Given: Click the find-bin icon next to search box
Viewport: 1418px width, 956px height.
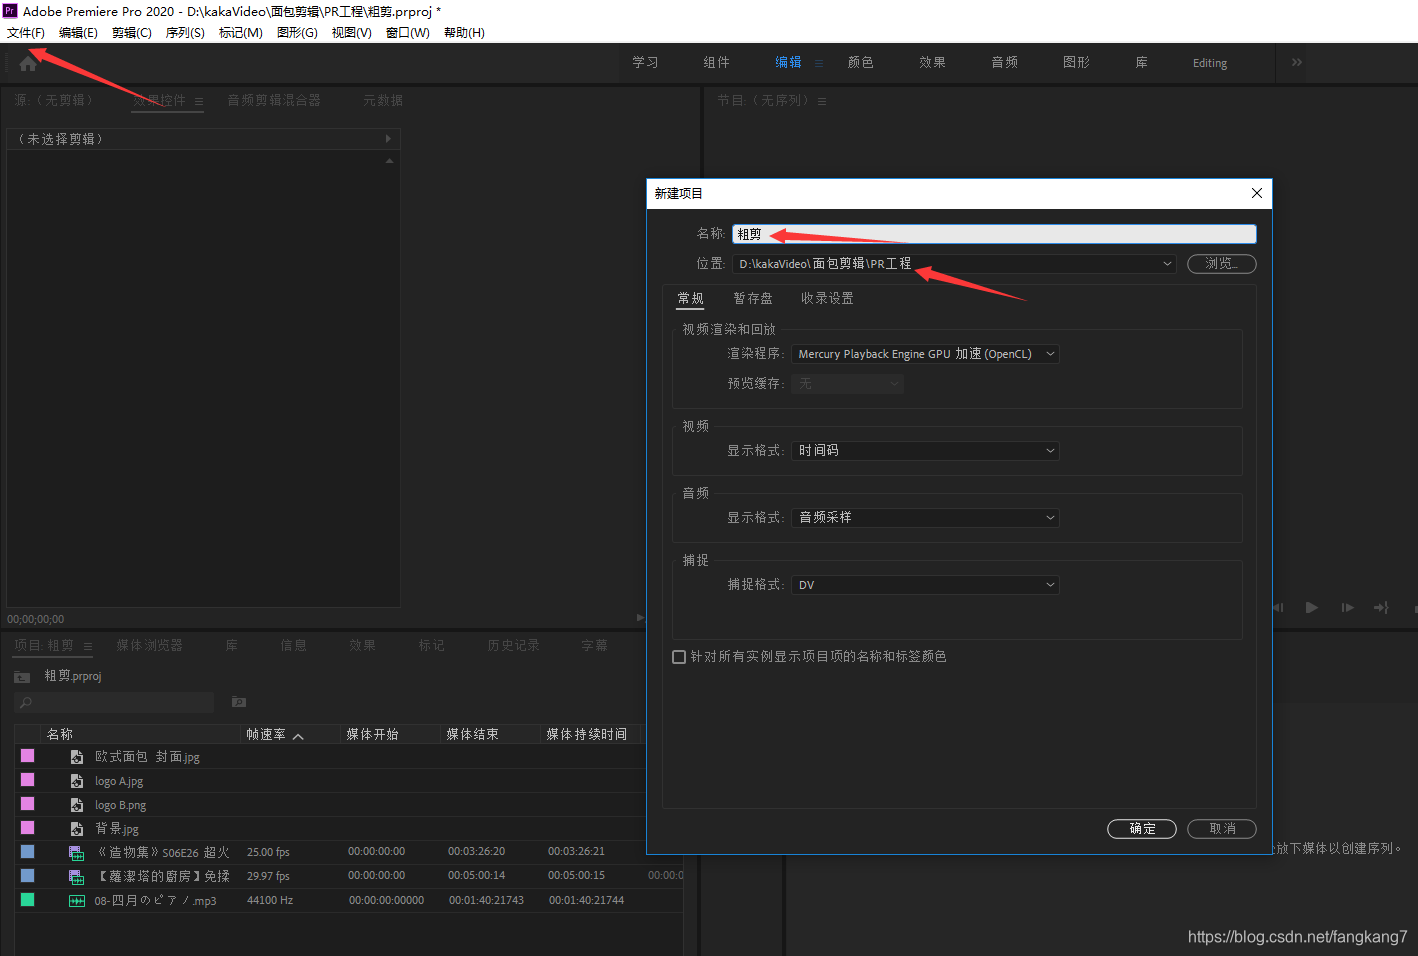Looking at the screenshot, I should [x=239, y=702].
